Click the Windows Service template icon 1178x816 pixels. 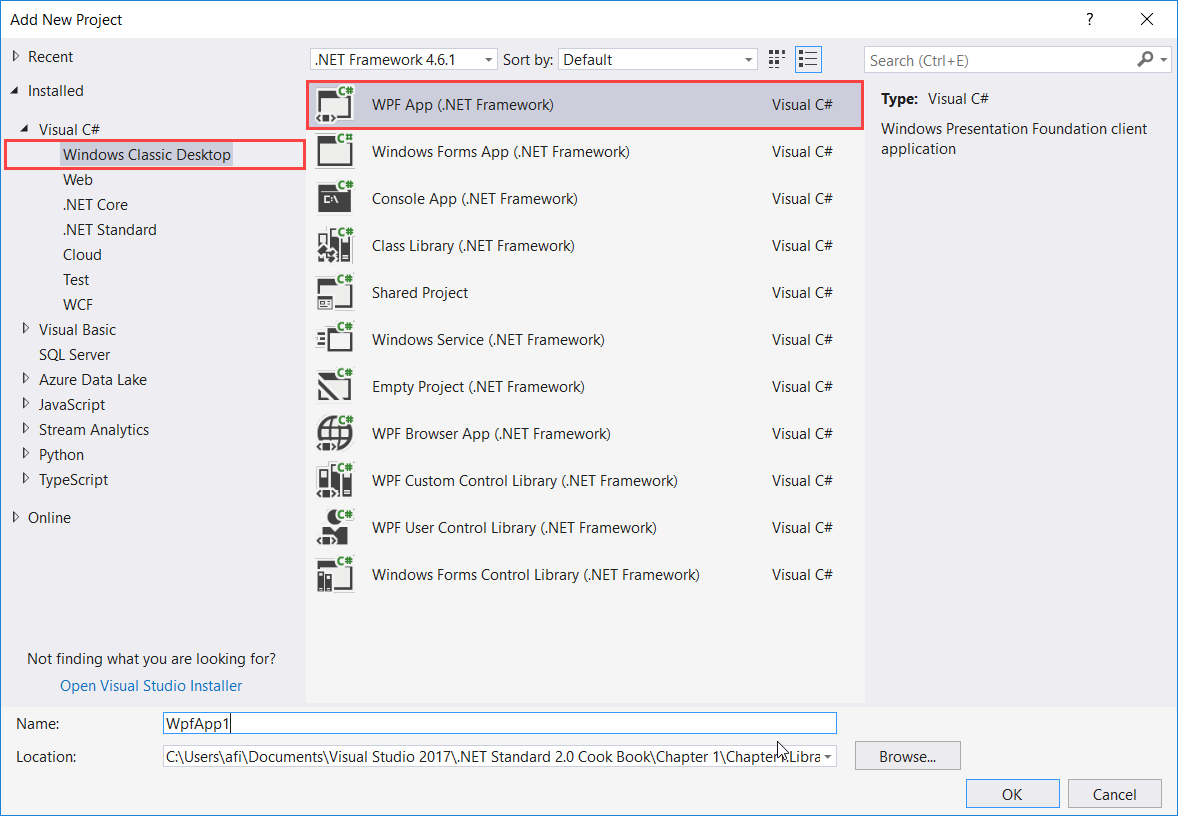pyautogui.click(x=335, y=340)
